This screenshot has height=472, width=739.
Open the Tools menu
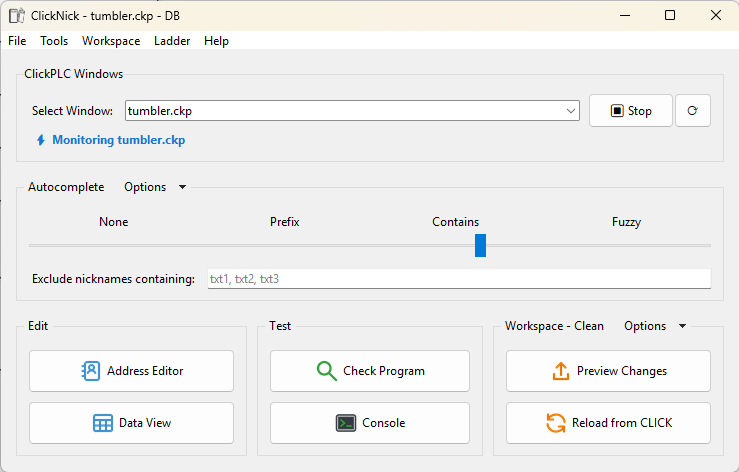click(54, 41)
